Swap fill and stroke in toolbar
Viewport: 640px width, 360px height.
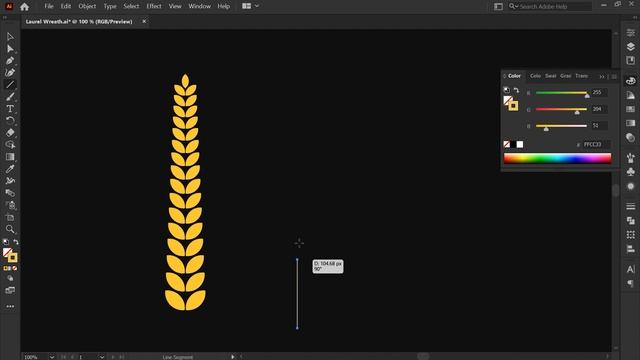[16, 242]
